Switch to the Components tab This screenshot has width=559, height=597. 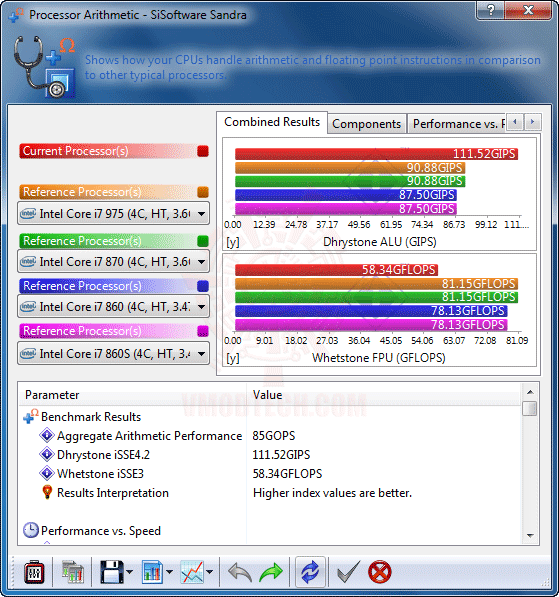[x=366, y=124]
